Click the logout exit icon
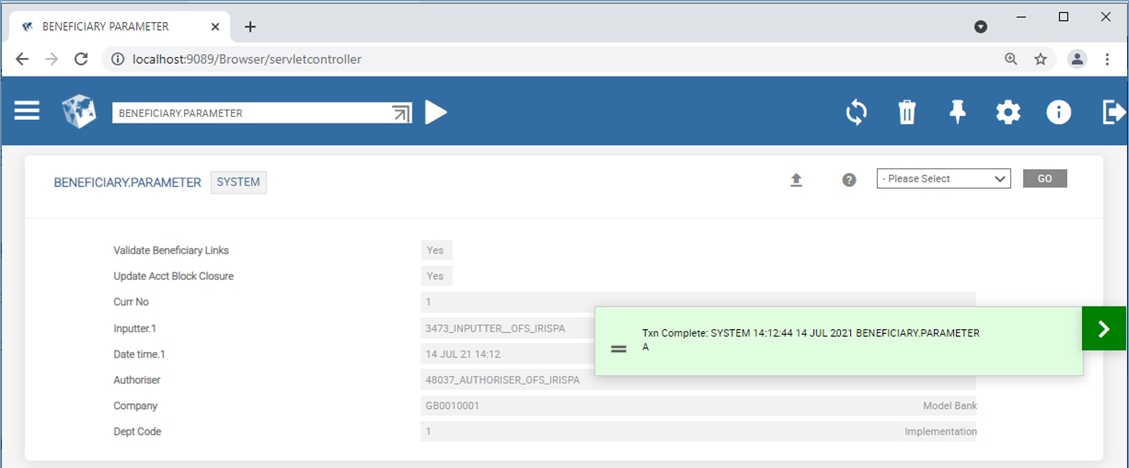Screen dimensions: 1129x468 [1113, 112]
